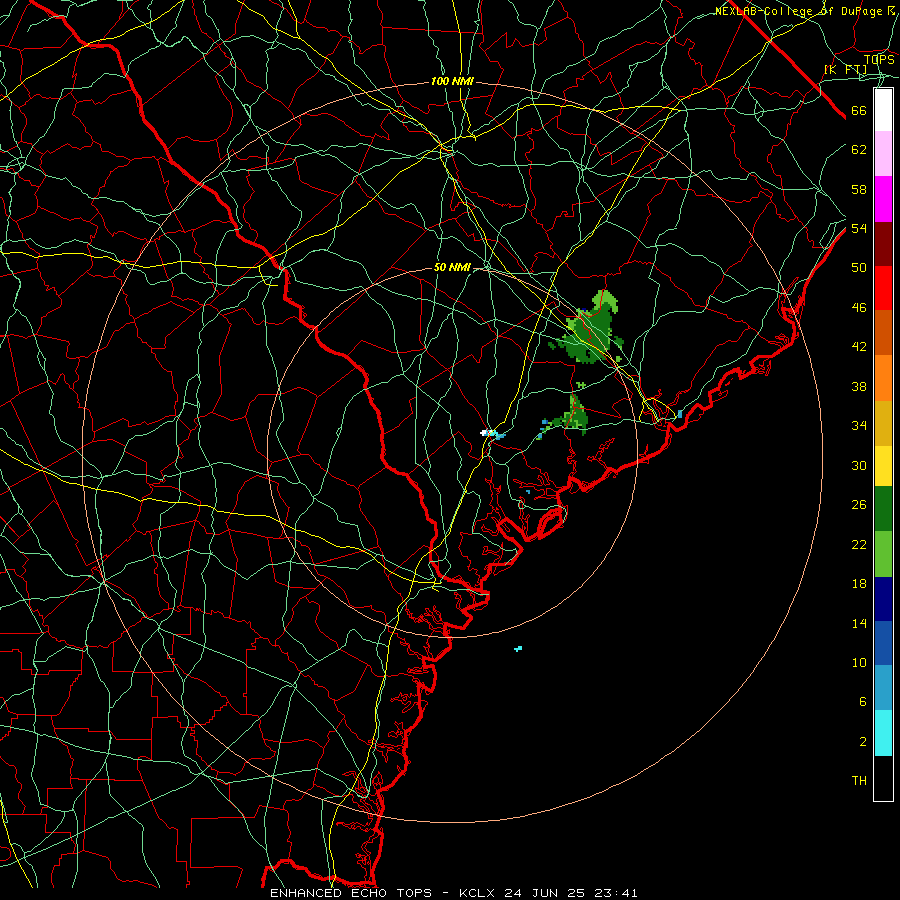
Task: Select the dark red 50-54 kft swatch
Action: tap(883, 244)
